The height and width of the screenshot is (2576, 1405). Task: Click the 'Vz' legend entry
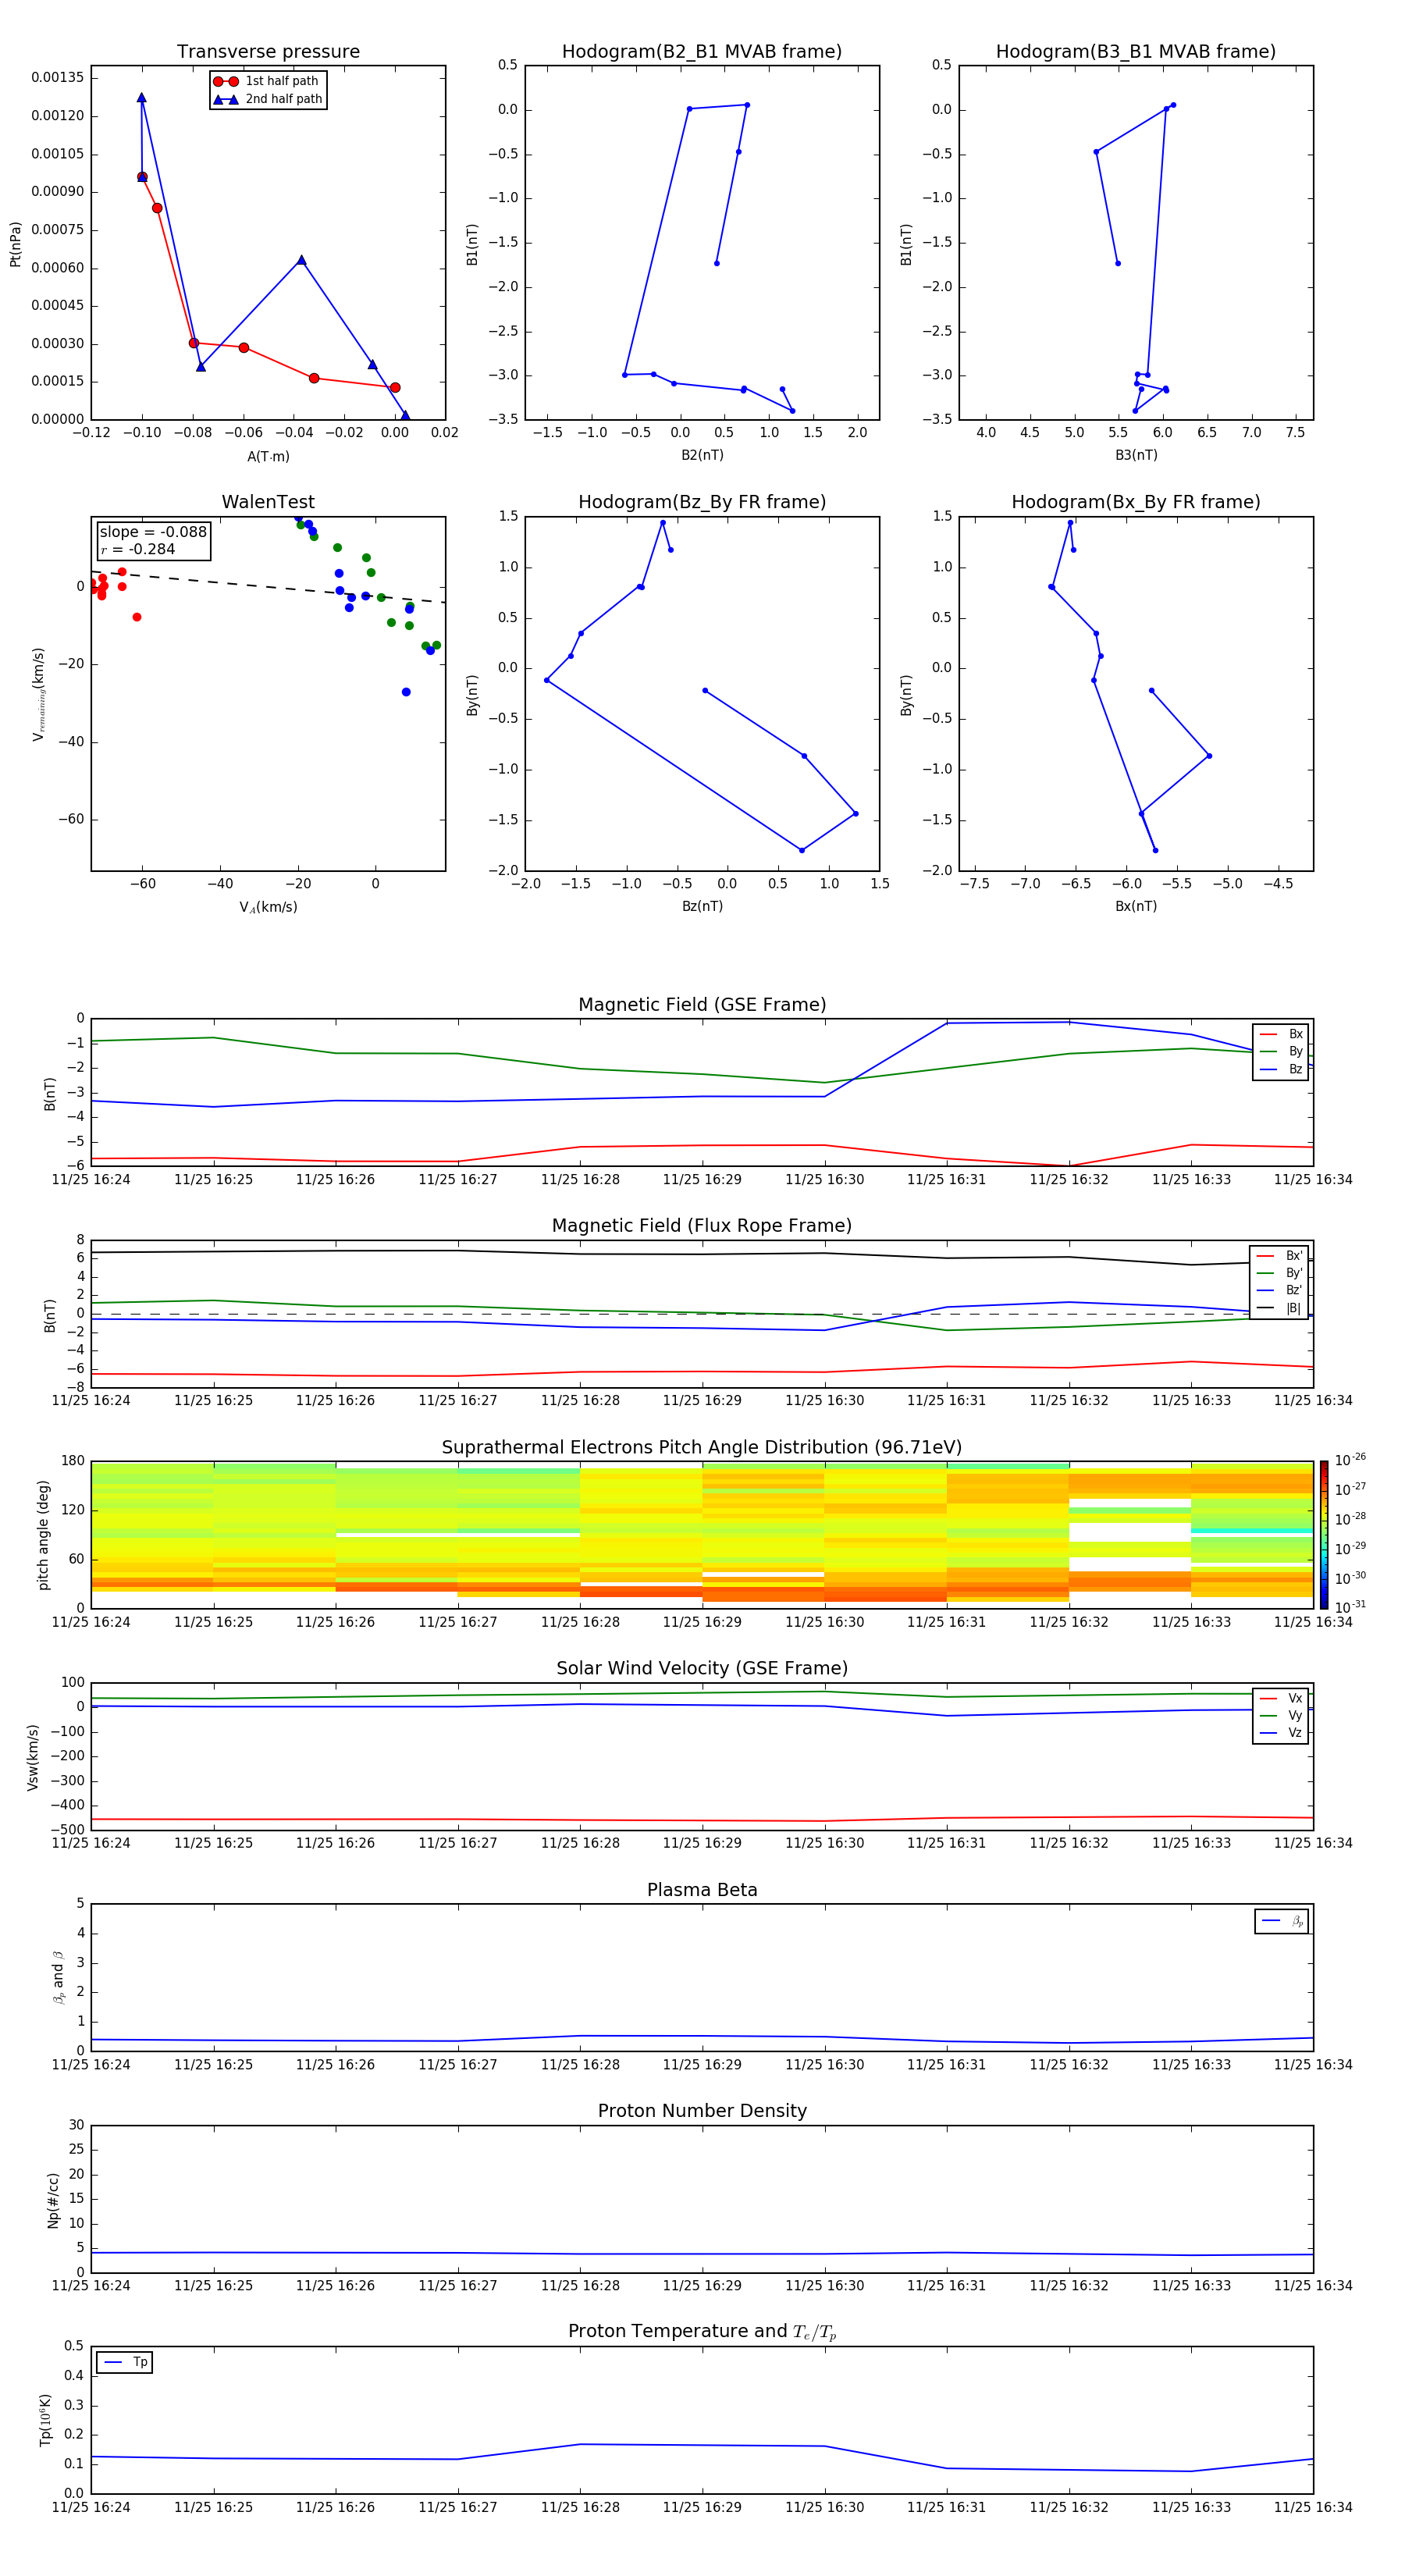1281,1733
